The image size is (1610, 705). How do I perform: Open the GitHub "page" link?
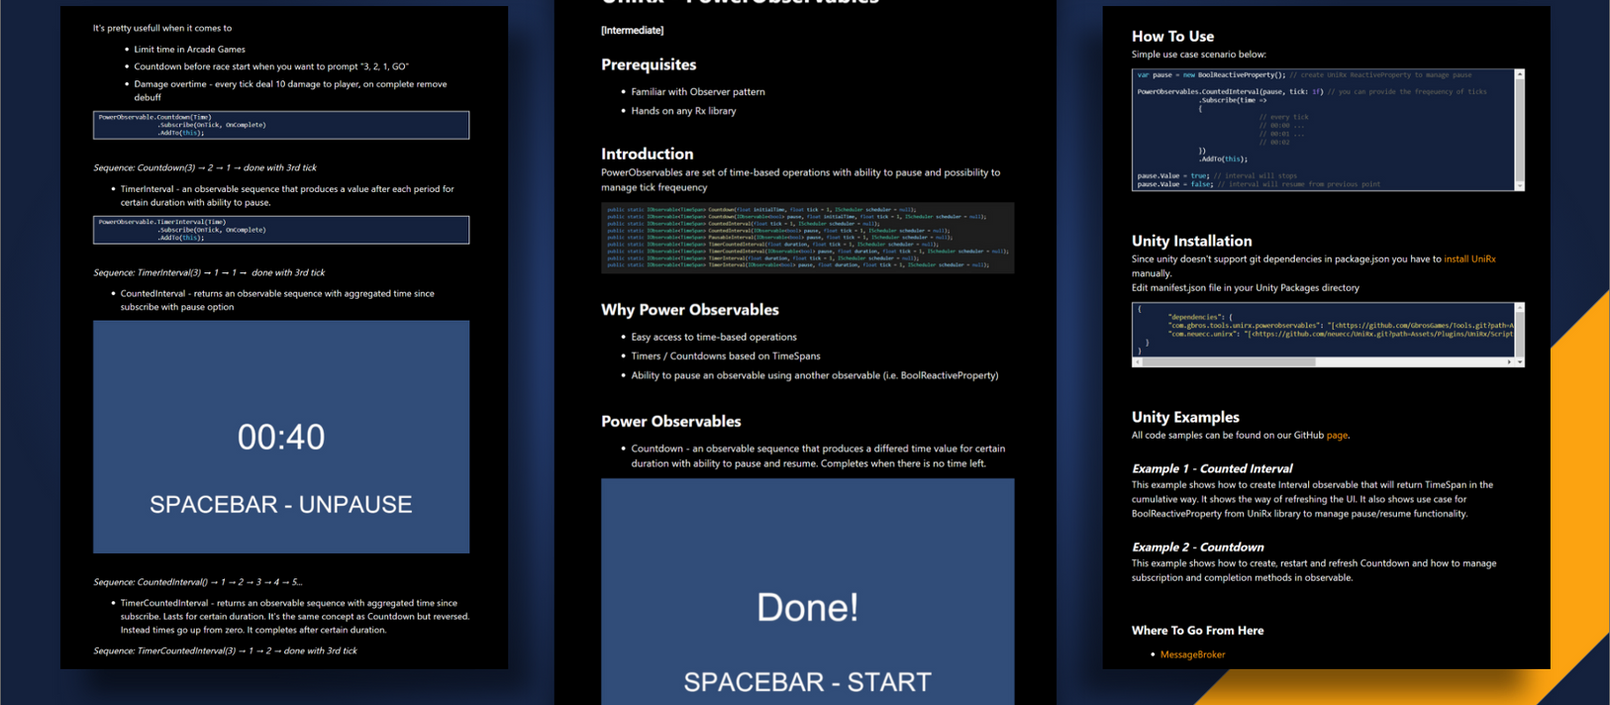pyautogui.click(x=1336, y=435)
